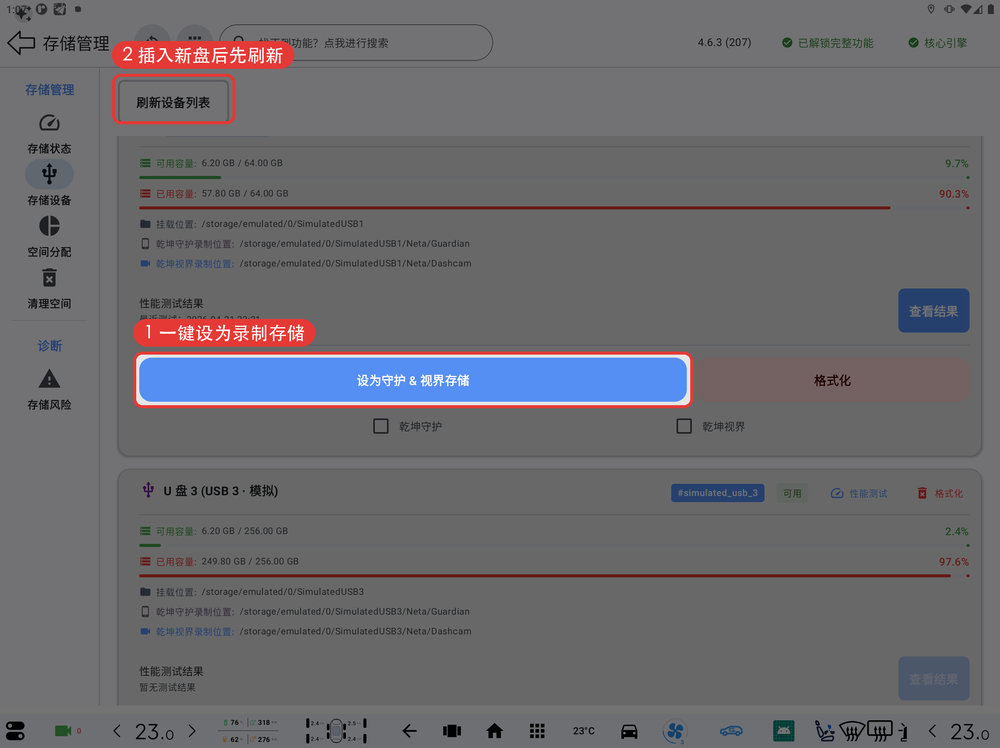Tap the car front icon in the bottom bar

pyautogui.click(x=629, y=731)
